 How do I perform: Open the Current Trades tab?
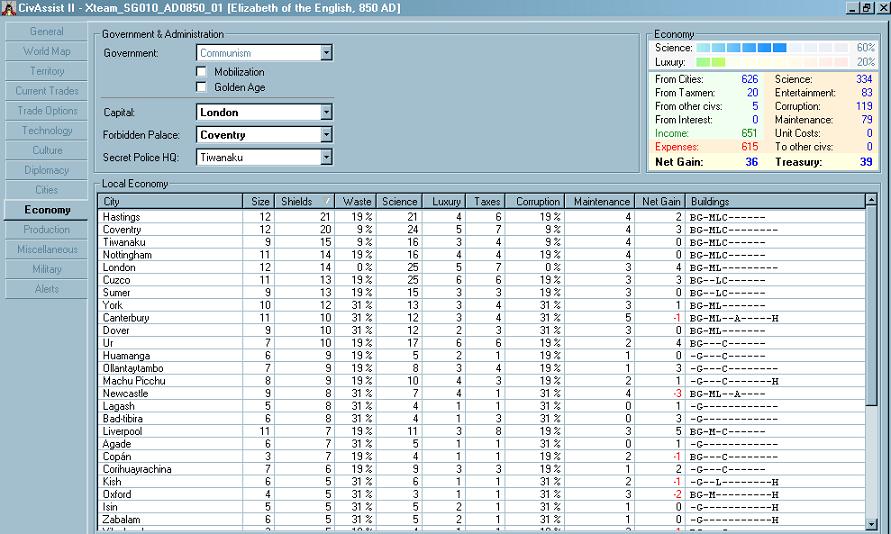coord(47,91)
